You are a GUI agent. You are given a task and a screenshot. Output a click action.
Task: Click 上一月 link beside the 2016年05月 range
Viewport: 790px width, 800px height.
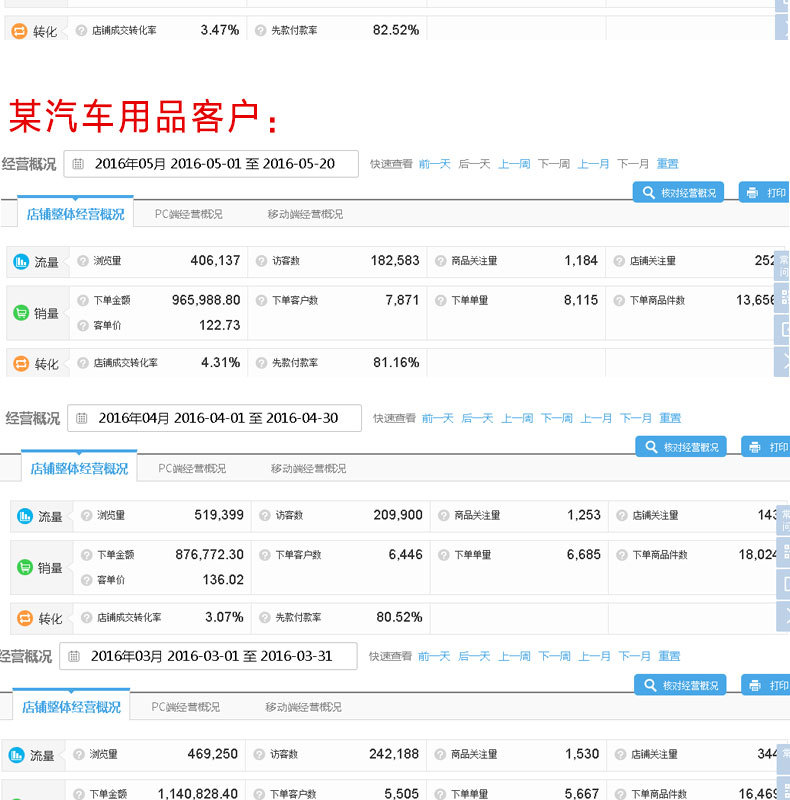[x=593, y=164]
